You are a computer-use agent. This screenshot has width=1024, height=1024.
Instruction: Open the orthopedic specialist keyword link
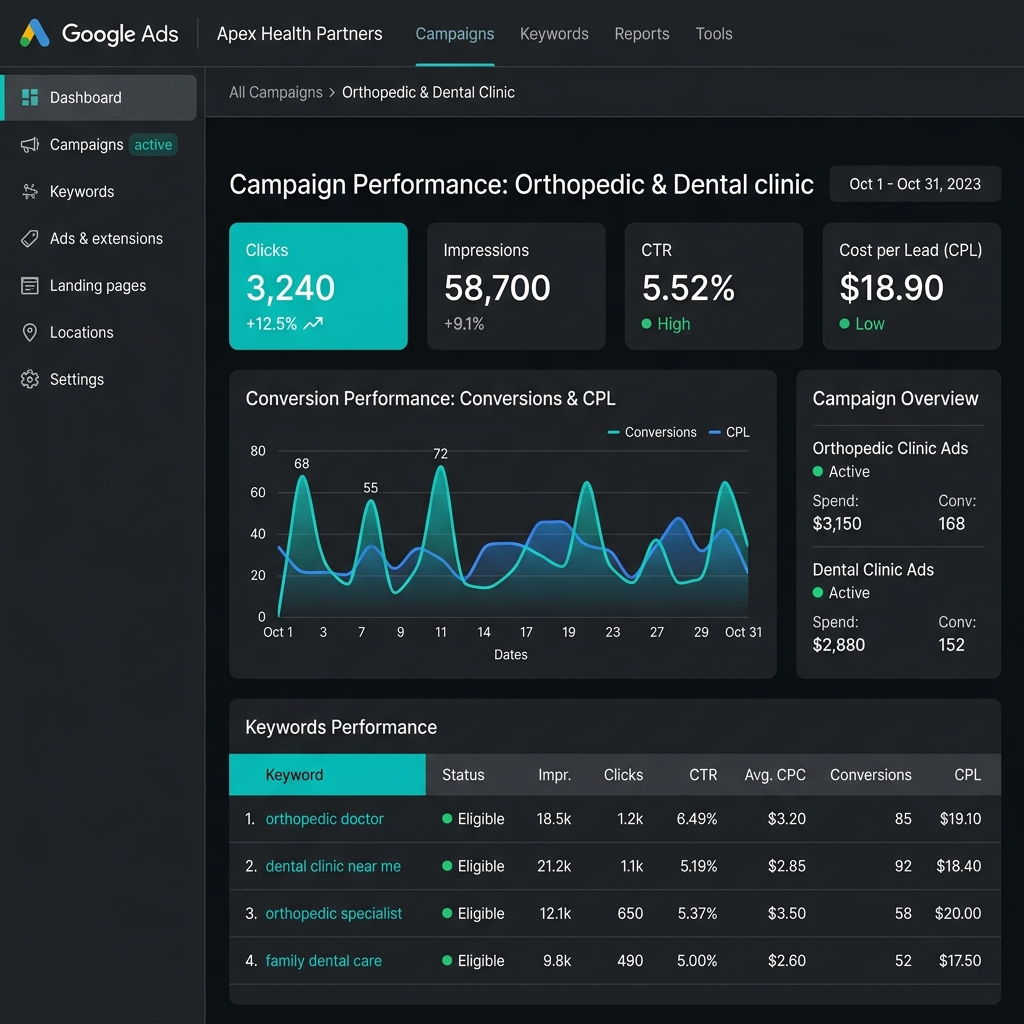pos(334,914)
